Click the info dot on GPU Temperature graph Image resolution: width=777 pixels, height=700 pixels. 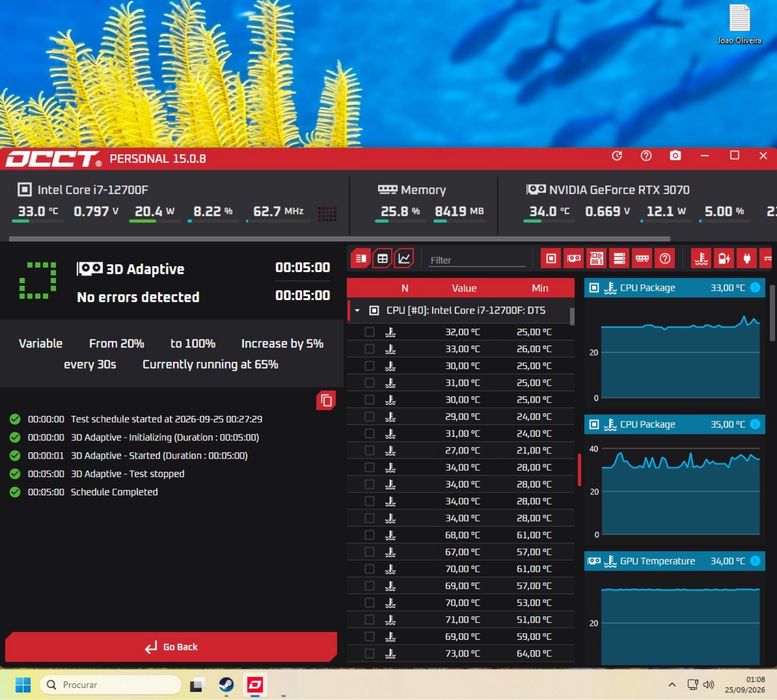tap(755, 561)
